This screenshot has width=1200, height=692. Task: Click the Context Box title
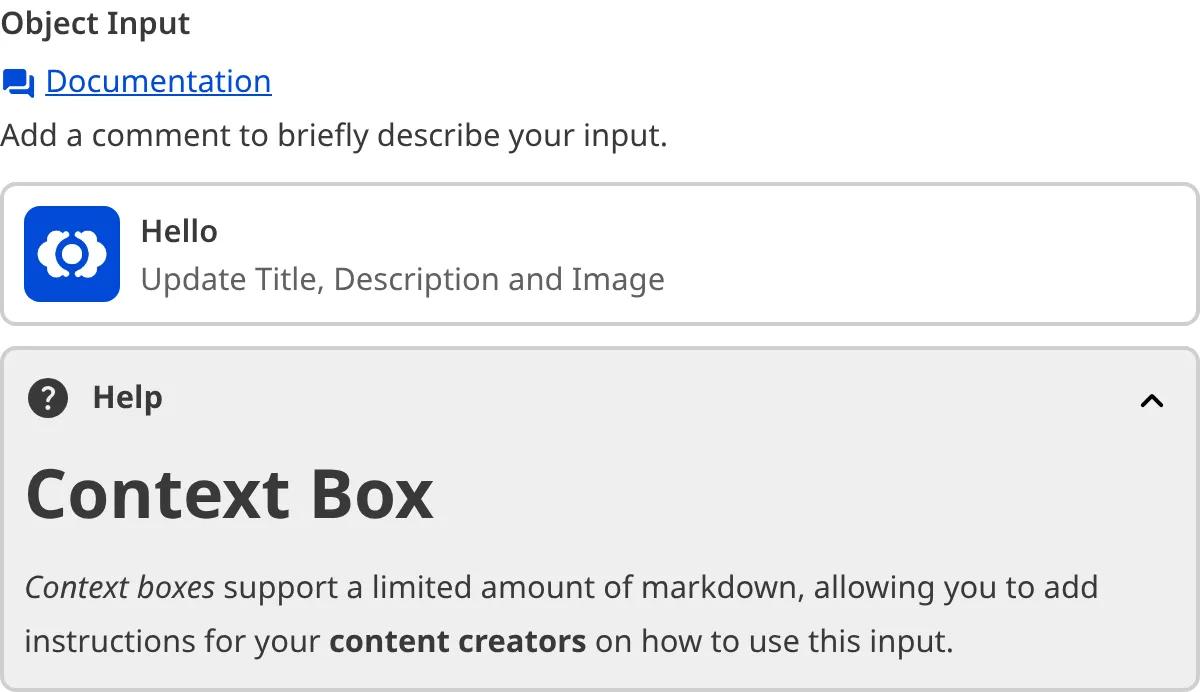(x=231, y=493)
